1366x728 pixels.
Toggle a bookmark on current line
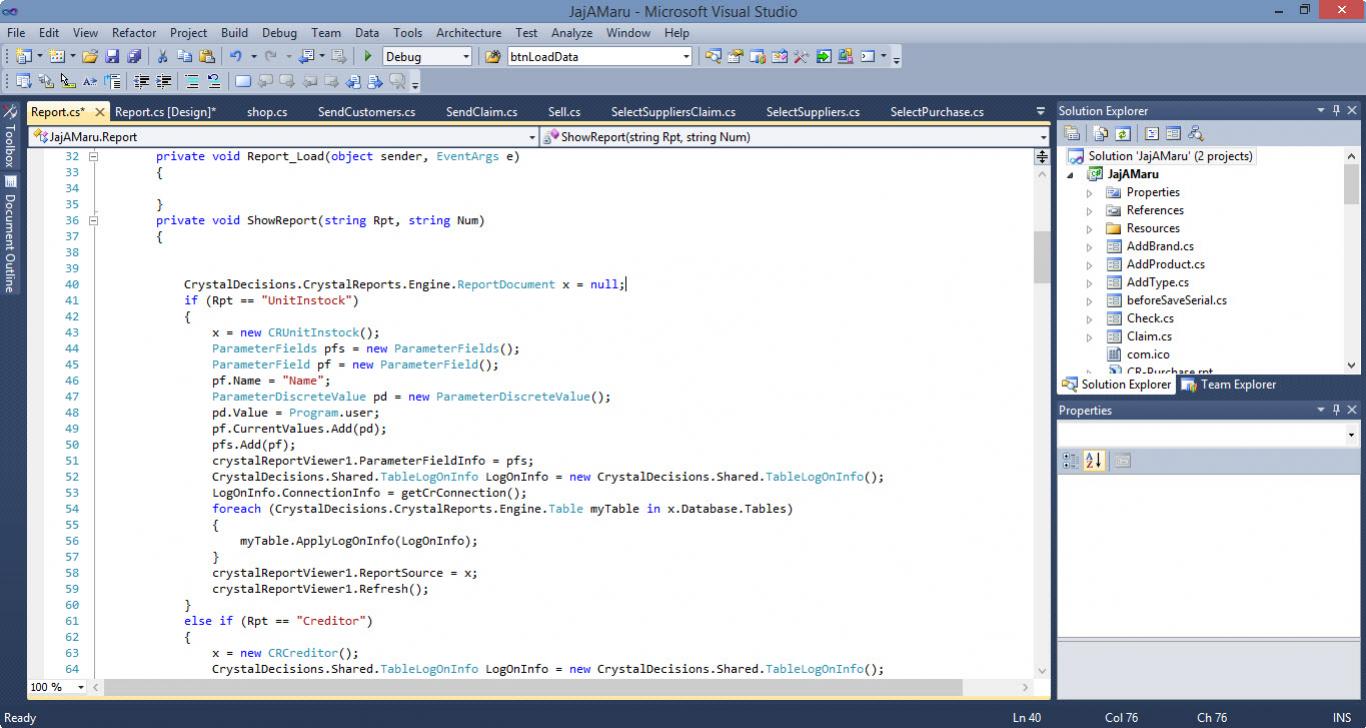point(243,81)
